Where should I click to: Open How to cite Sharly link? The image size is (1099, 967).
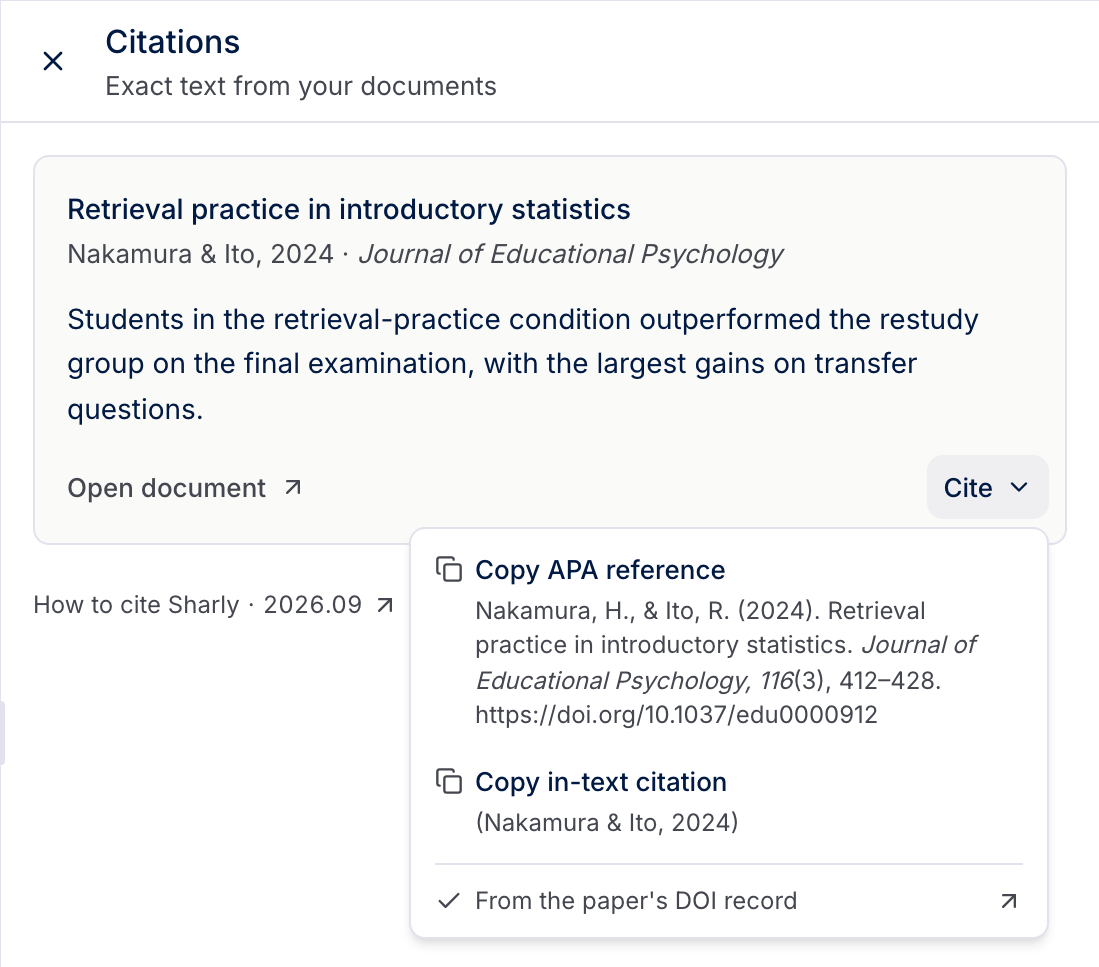(213, 605)
